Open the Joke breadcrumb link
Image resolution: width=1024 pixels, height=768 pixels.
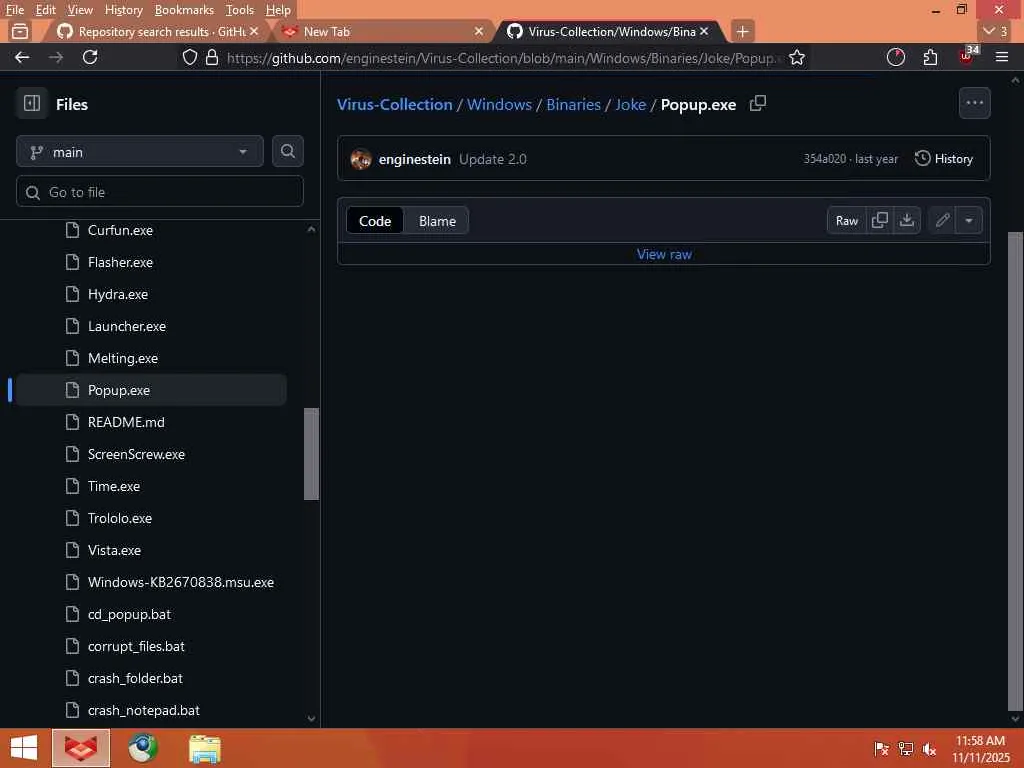pos(630,104)
